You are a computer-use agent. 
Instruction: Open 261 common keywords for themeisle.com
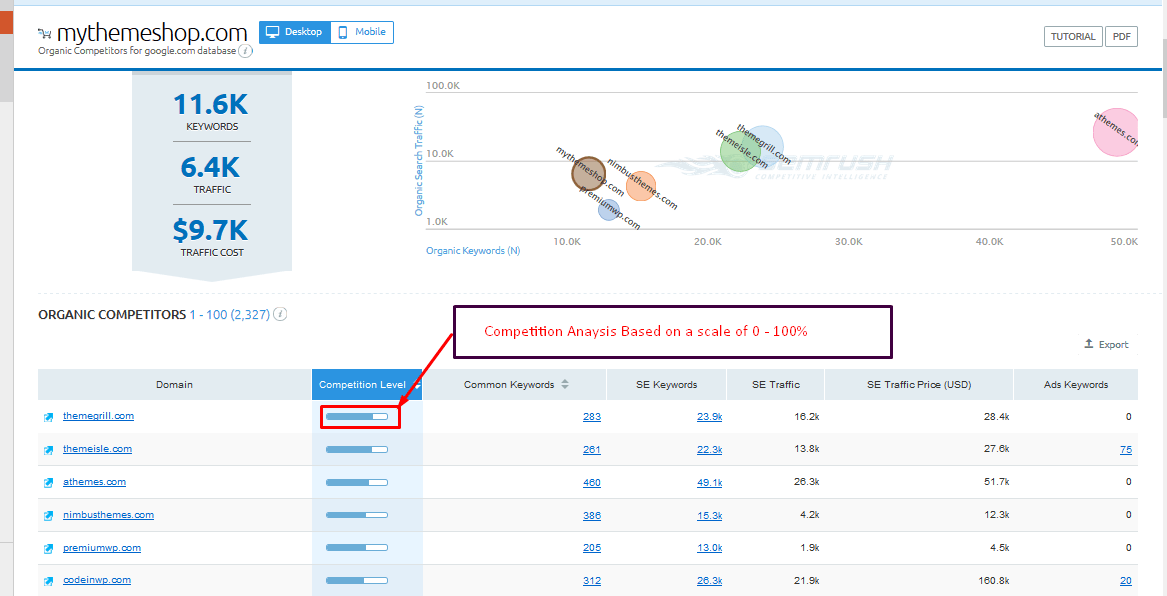coord(592,449)
